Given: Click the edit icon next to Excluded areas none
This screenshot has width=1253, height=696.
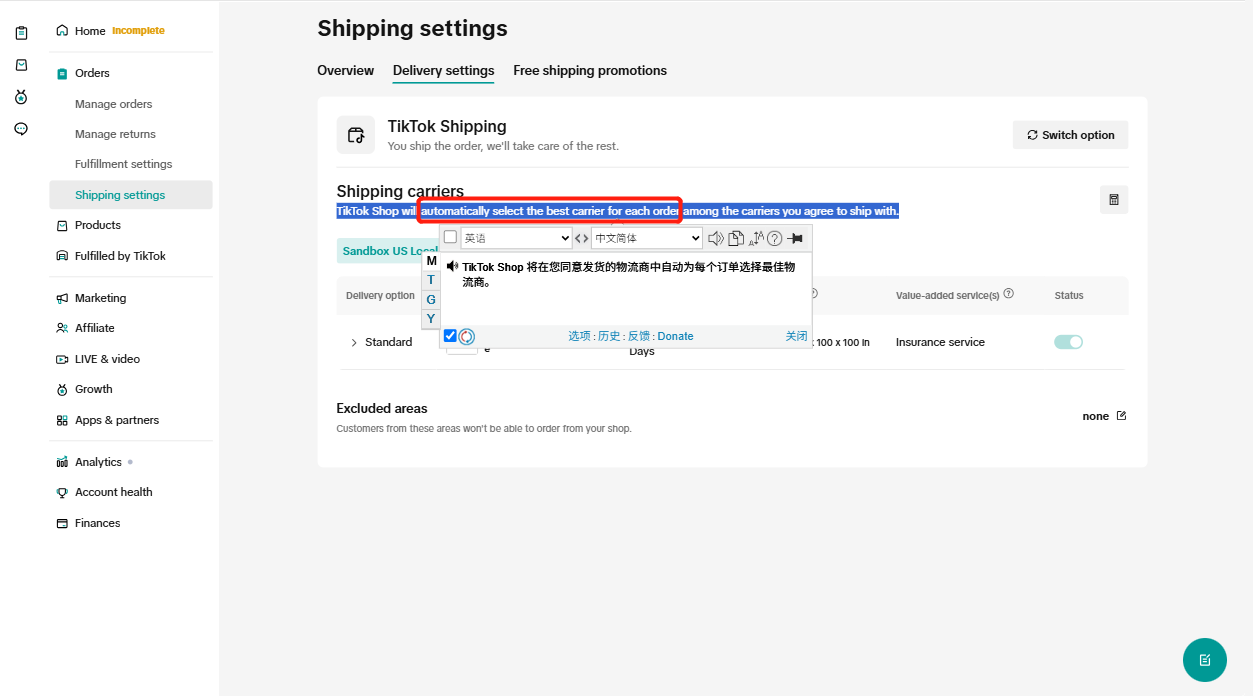Looking at the screenshot, I should (1121, 416).
